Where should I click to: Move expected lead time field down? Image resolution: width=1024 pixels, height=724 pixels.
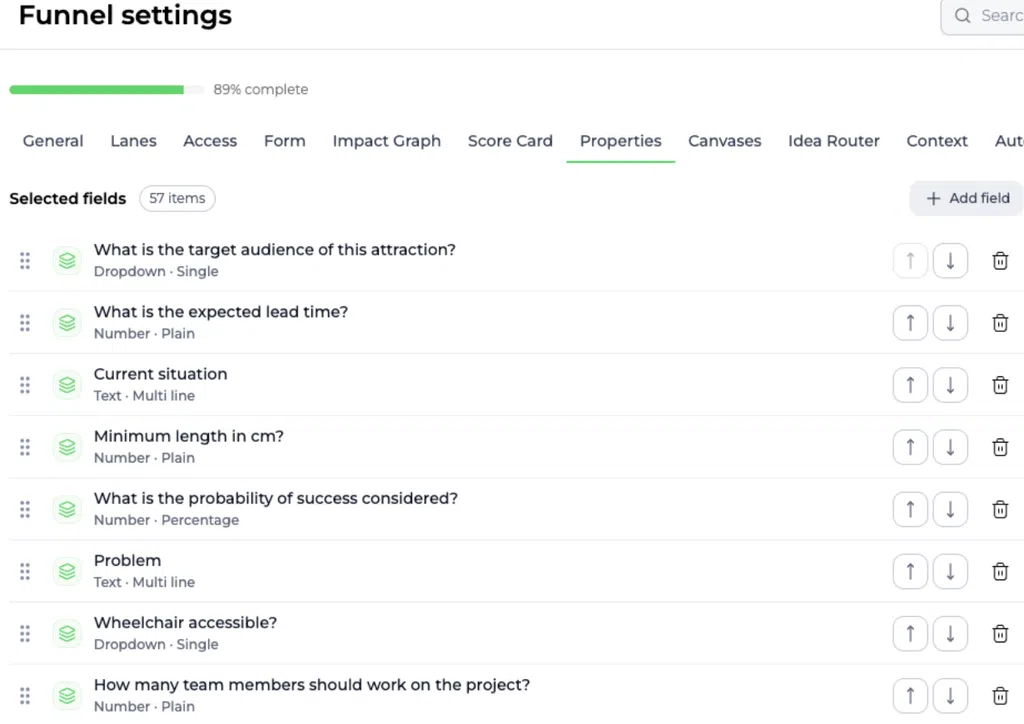click(950, 323)
